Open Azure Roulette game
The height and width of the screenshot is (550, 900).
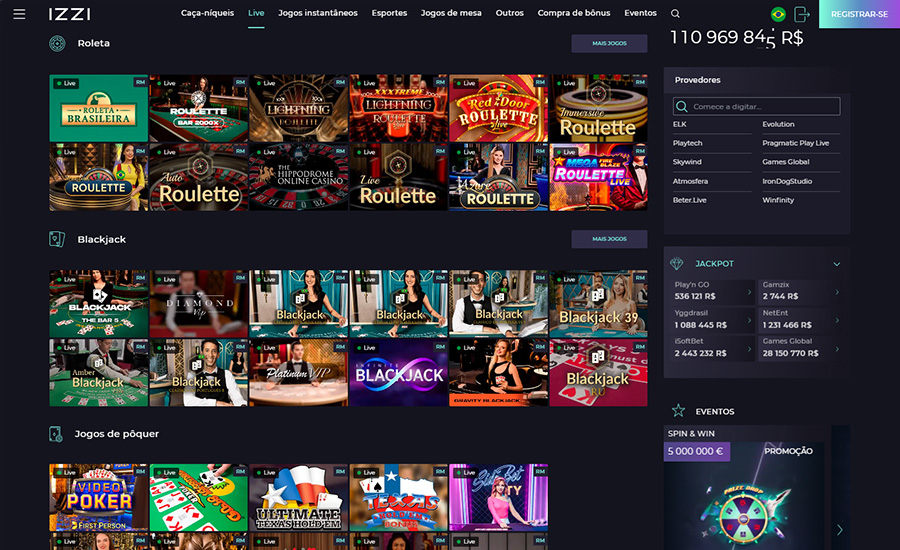[498, 177]
